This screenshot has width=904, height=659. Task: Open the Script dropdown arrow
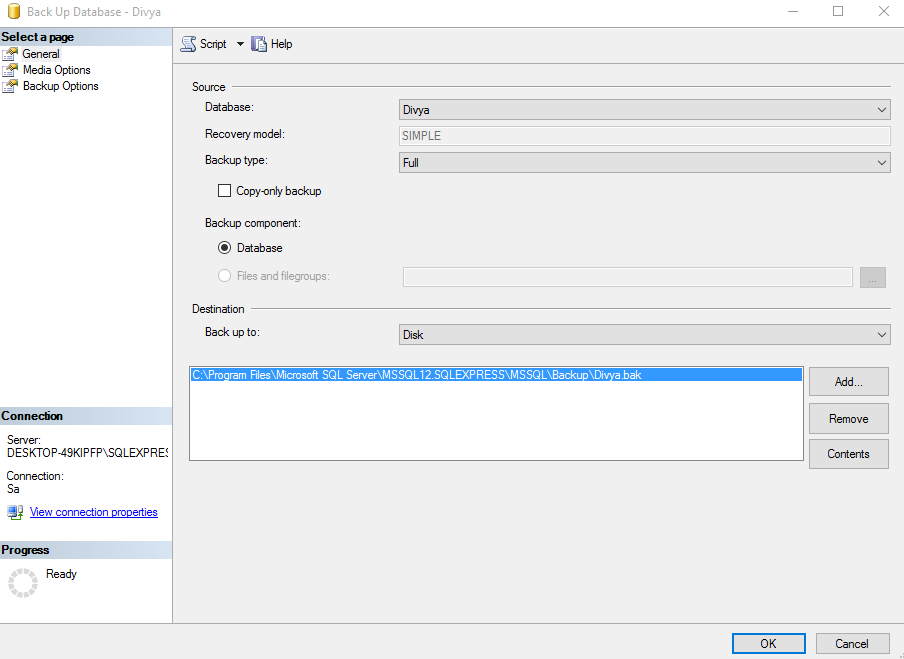click(x=240, y=44)
